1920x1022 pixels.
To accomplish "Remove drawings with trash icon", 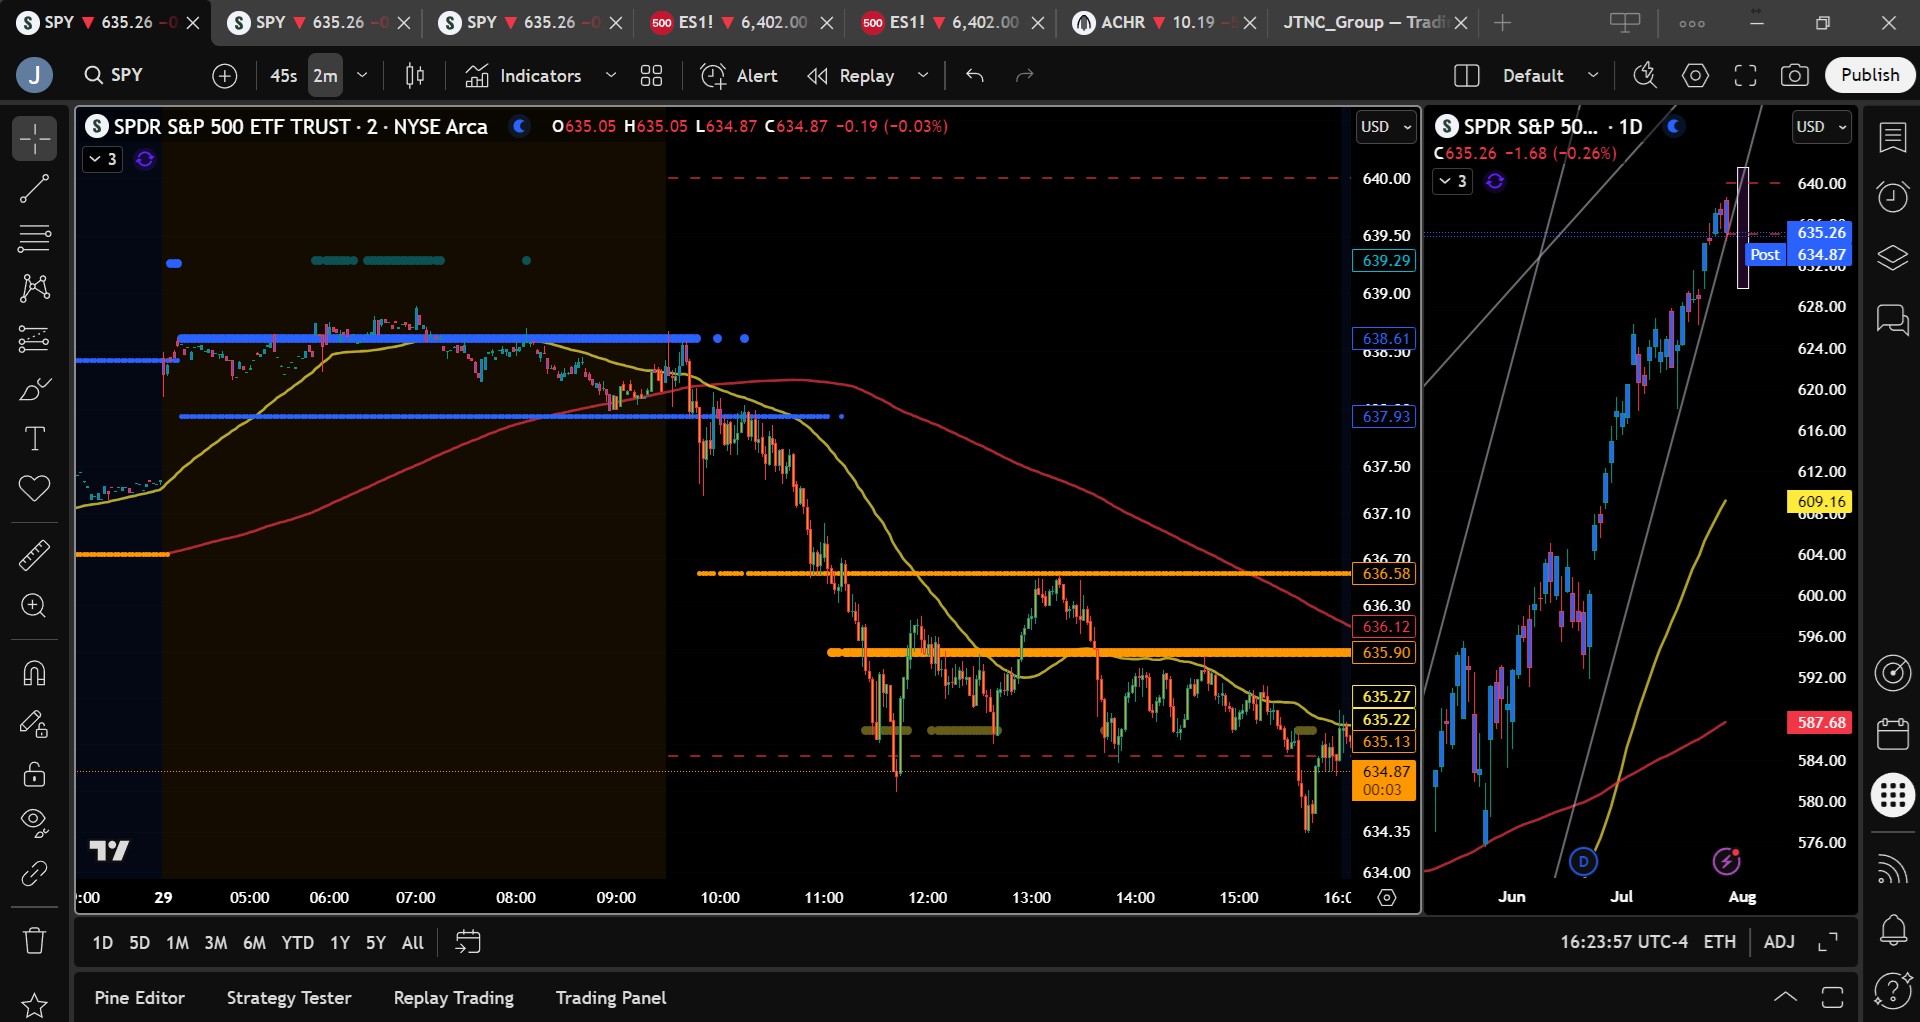I will [x=34, y=940].
